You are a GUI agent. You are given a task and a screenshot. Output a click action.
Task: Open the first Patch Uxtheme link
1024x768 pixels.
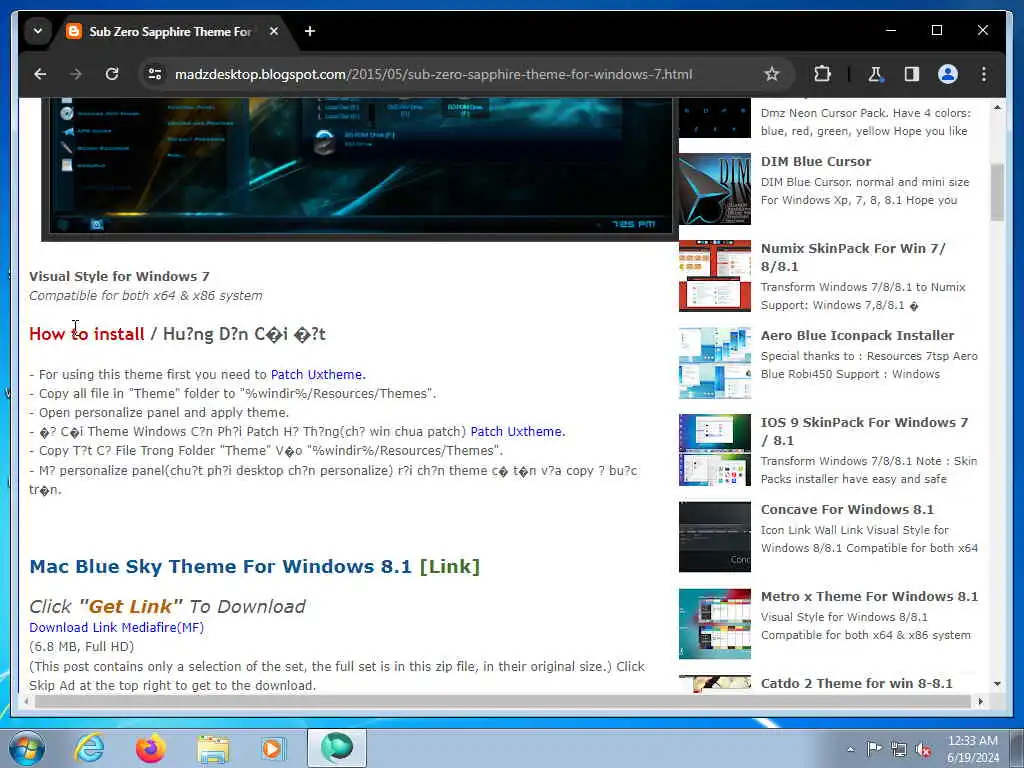pyautogui.click(x=318, y=375)
